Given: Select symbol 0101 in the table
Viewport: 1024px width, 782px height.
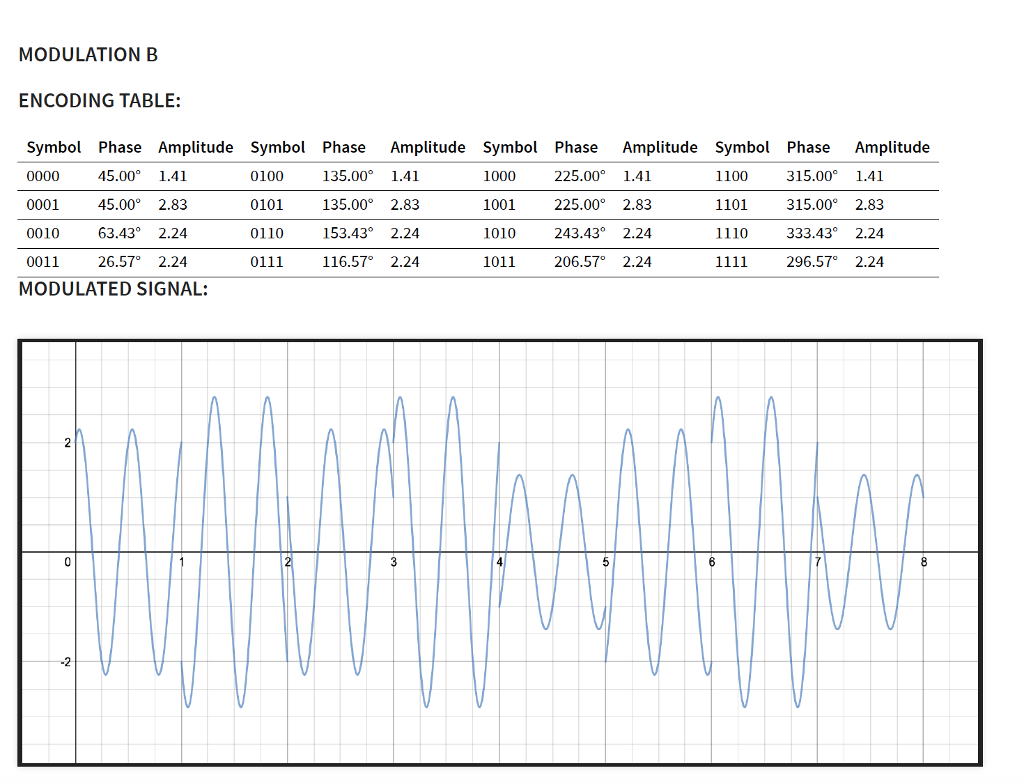Looking at the screenshot, I should (x=267, y=205).
